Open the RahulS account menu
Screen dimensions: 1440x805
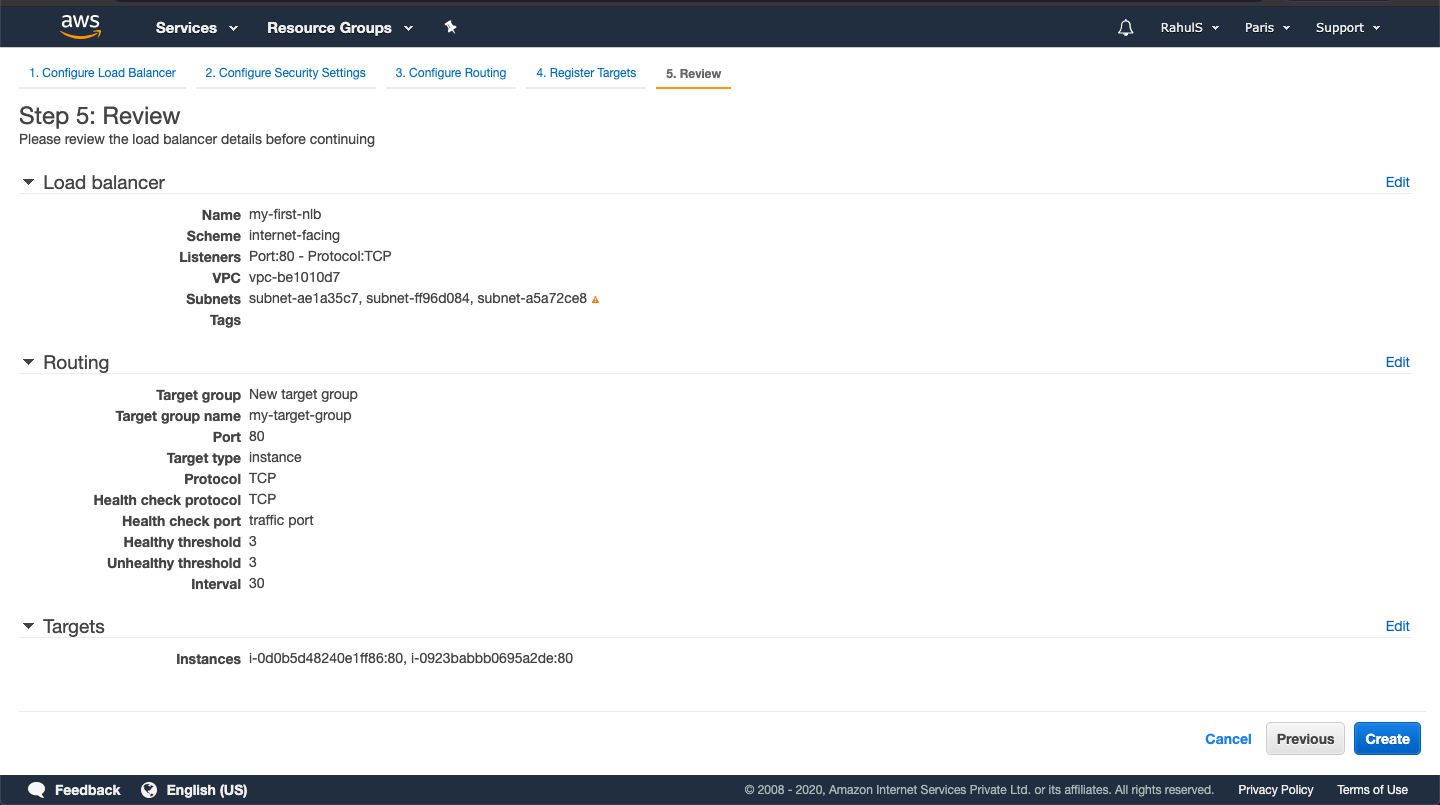pos(1189,27)
